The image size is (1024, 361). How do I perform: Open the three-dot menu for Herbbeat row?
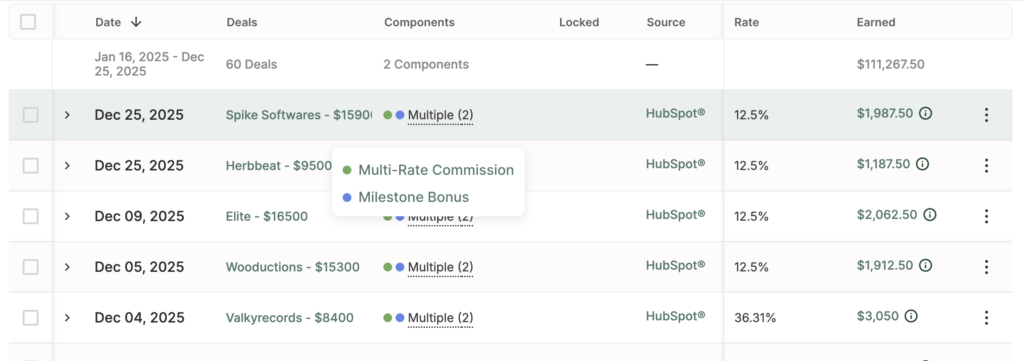[x=986, y=166]
